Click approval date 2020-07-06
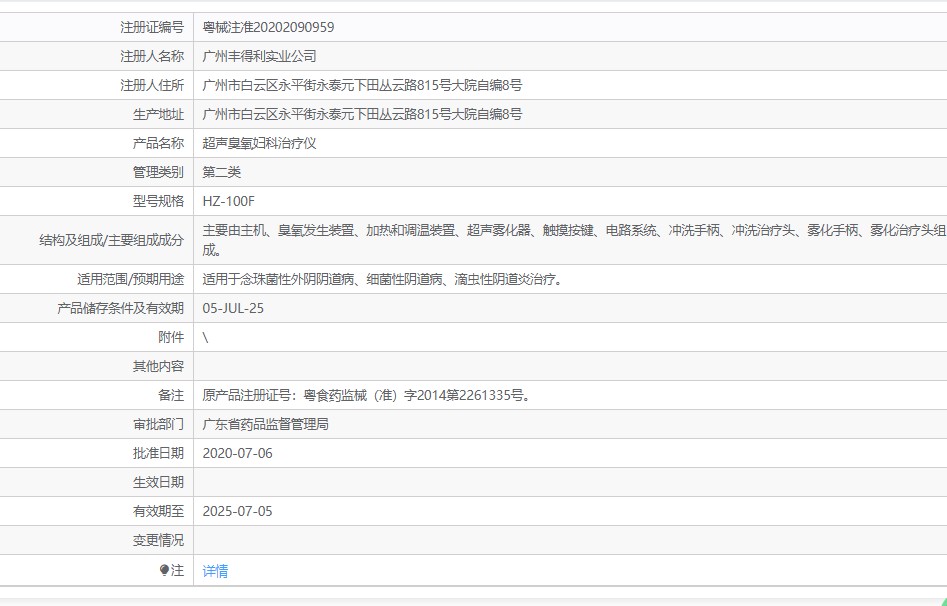Screen dimensions: 947x606 (237, 453)
